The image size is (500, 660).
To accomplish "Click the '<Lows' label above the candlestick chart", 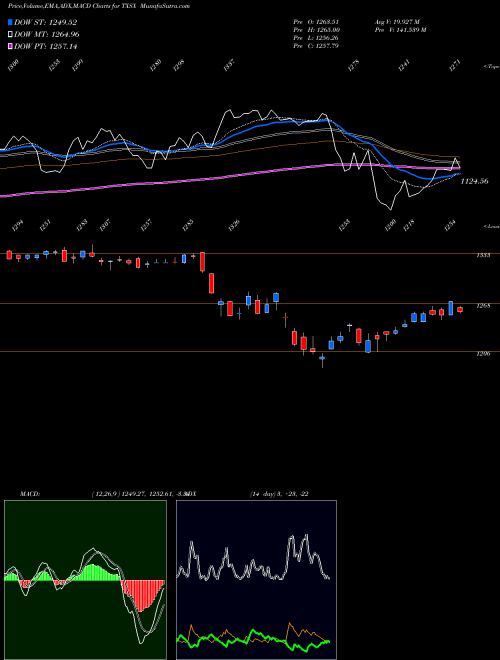I will click(492, 226).
